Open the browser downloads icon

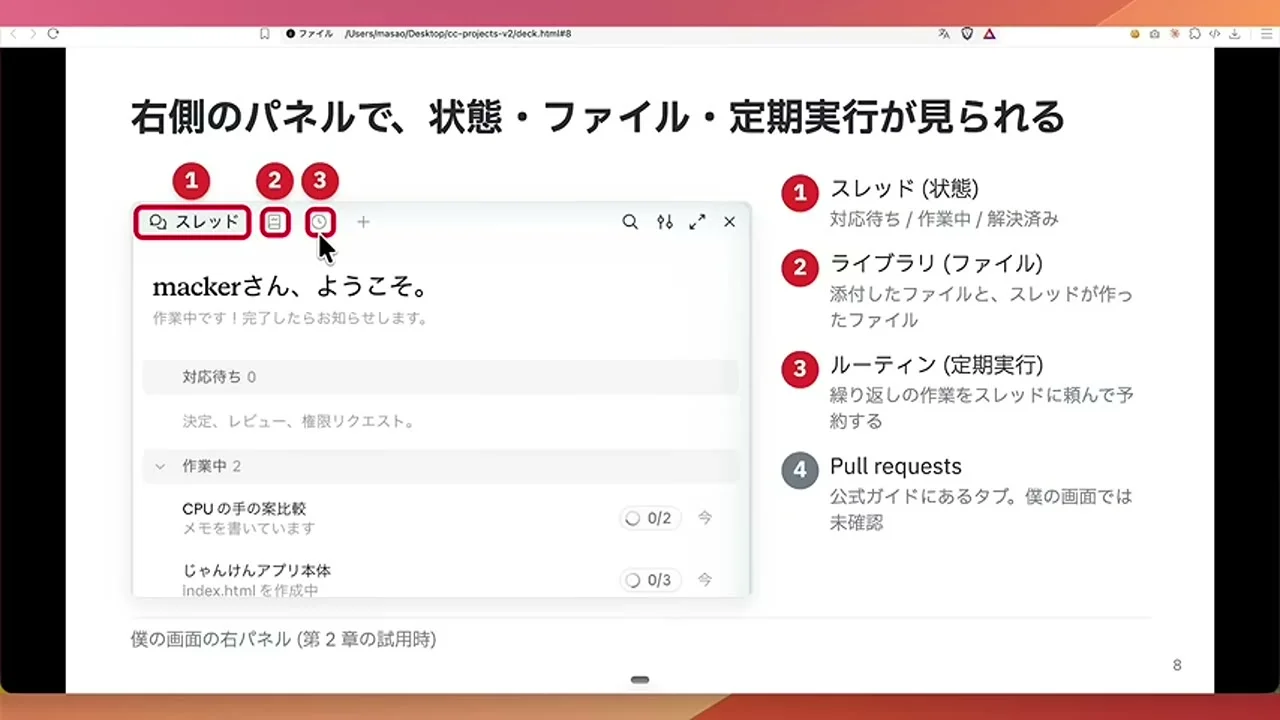coord(1235,34)
